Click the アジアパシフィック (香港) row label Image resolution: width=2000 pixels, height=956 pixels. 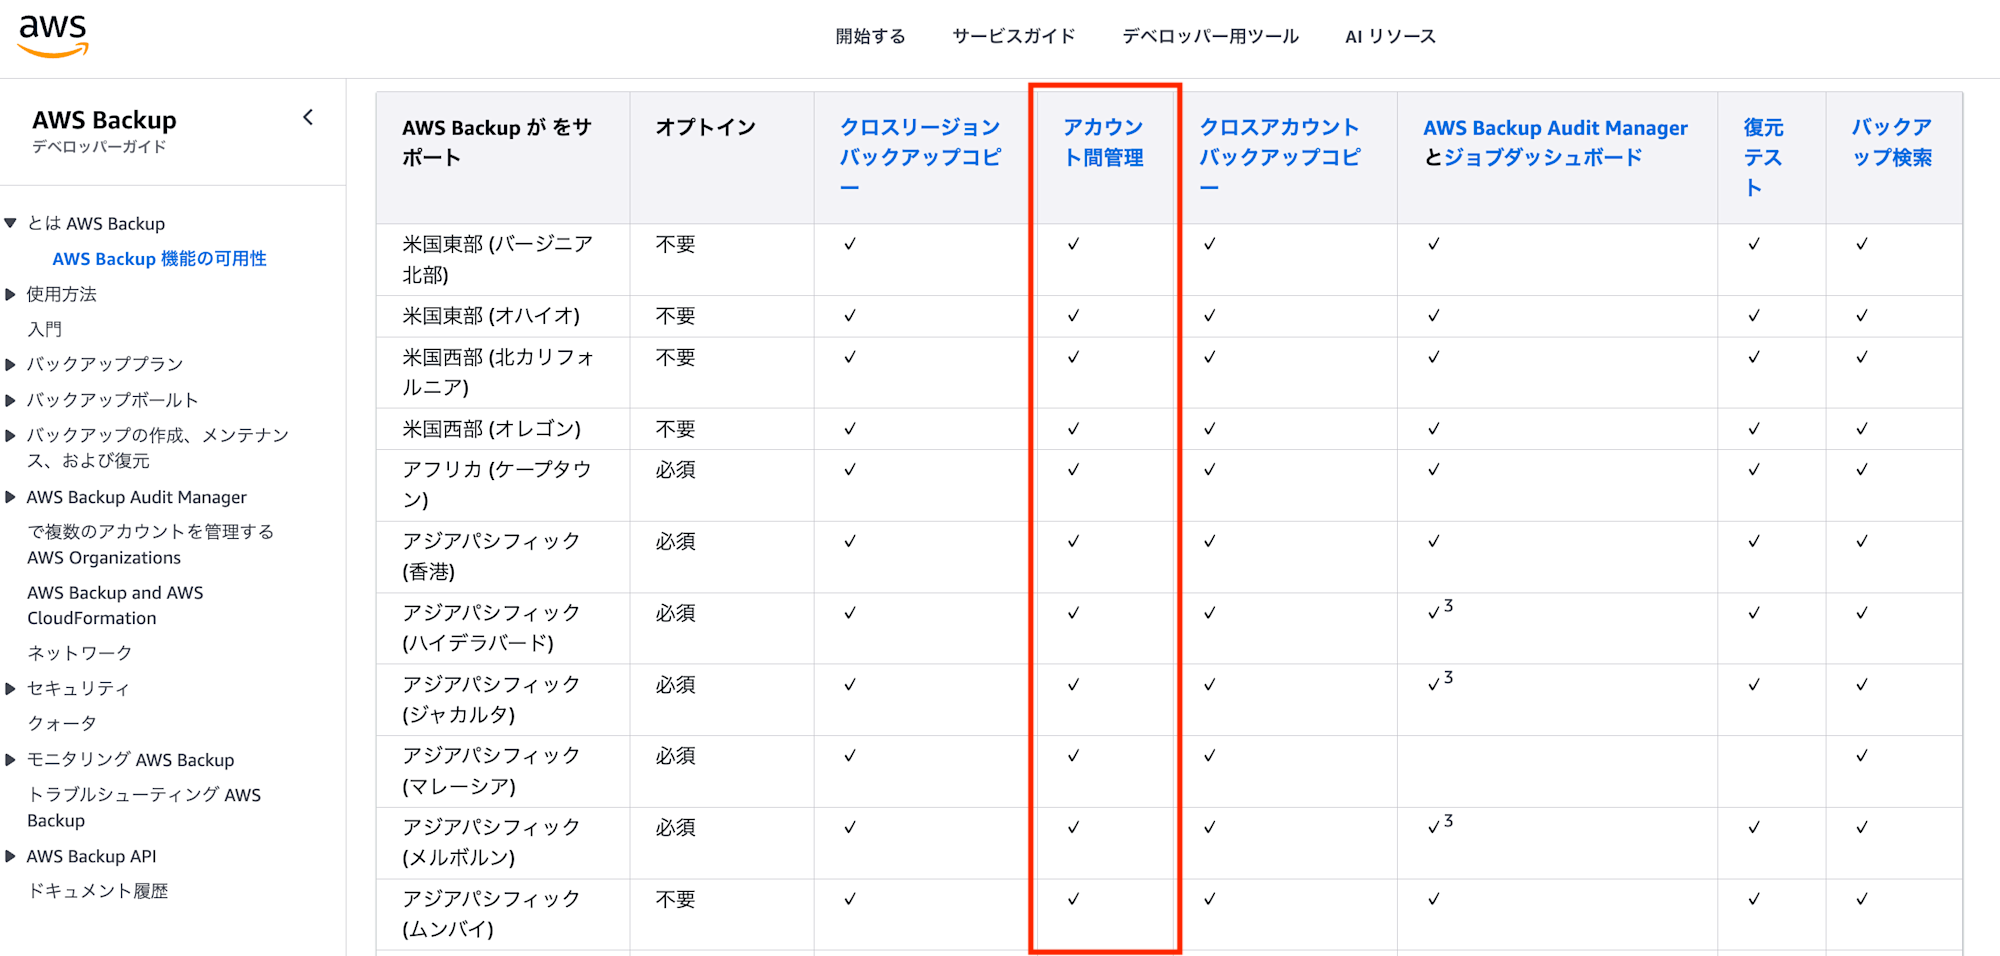click(x=491, y=556)
